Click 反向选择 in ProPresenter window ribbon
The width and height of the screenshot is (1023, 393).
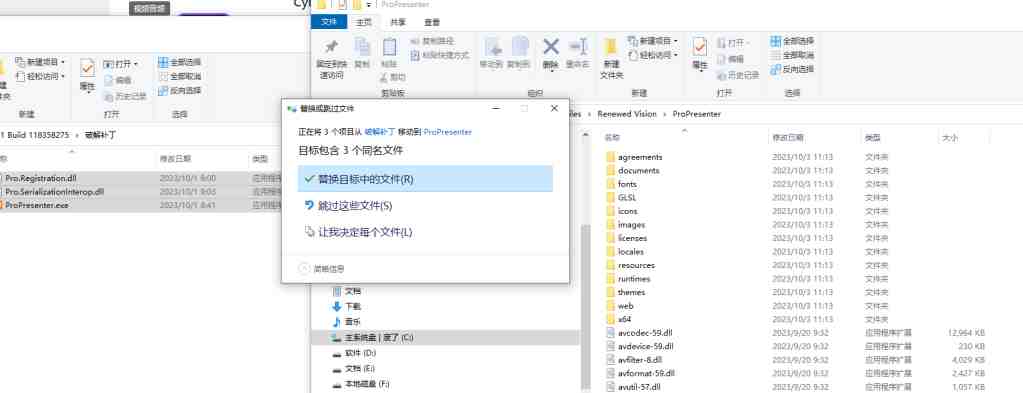(x=792, y=69)
